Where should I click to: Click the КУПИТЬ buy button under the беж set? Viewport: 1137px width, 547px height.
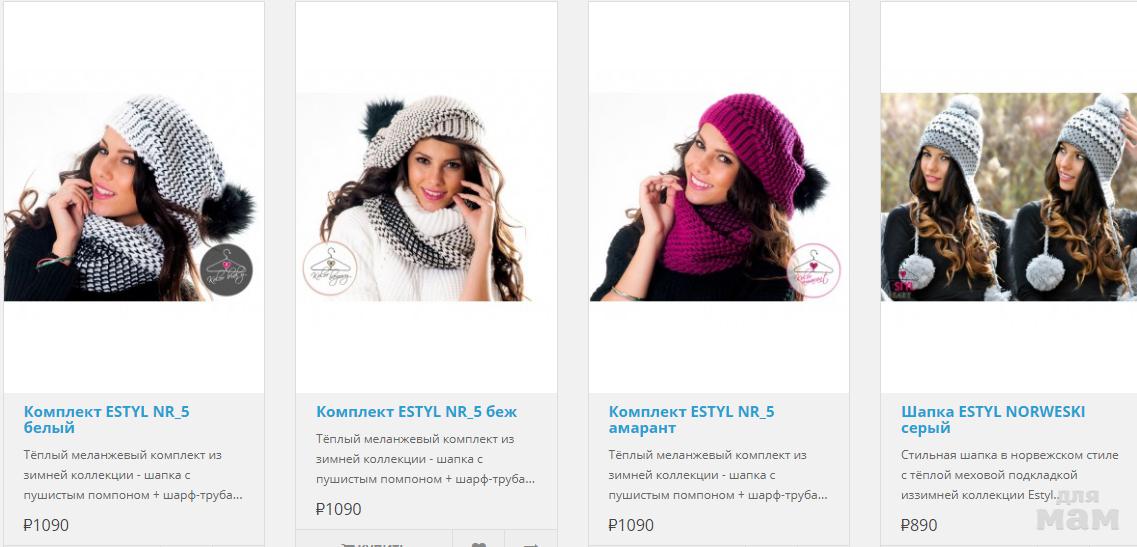[x=374, y=540]
